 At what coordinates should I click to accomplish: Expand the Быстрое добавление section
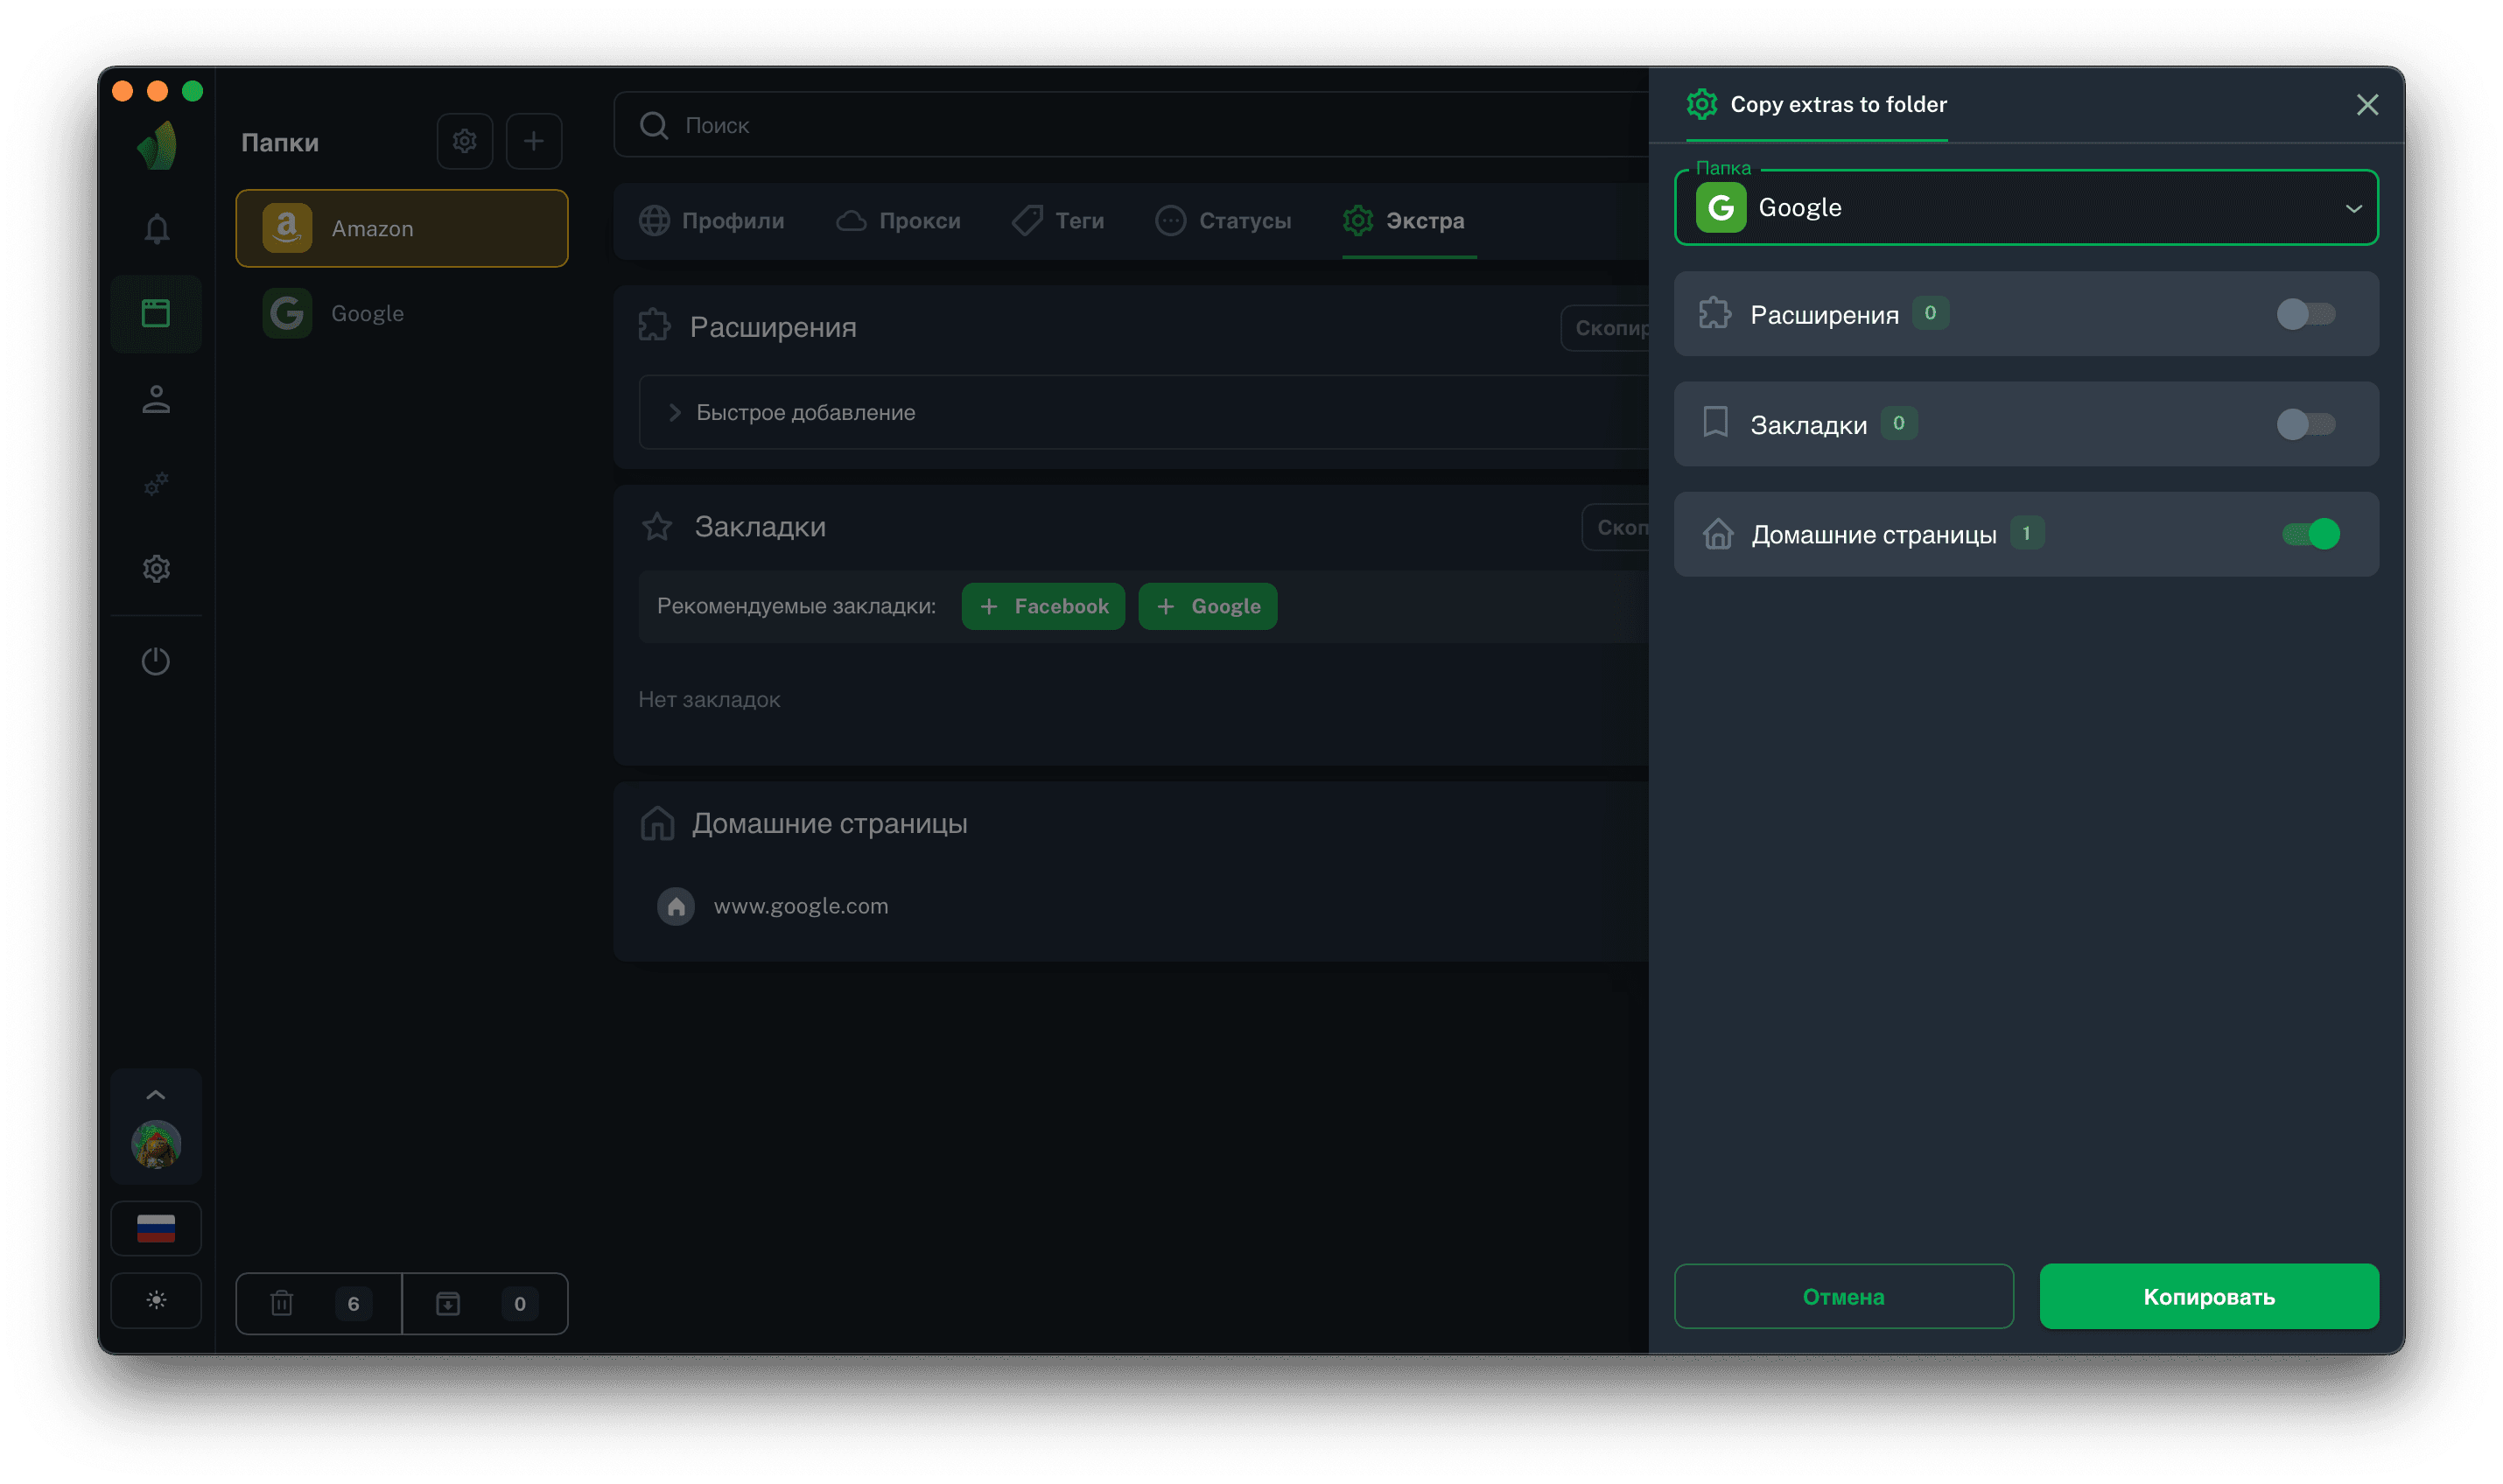805,412
